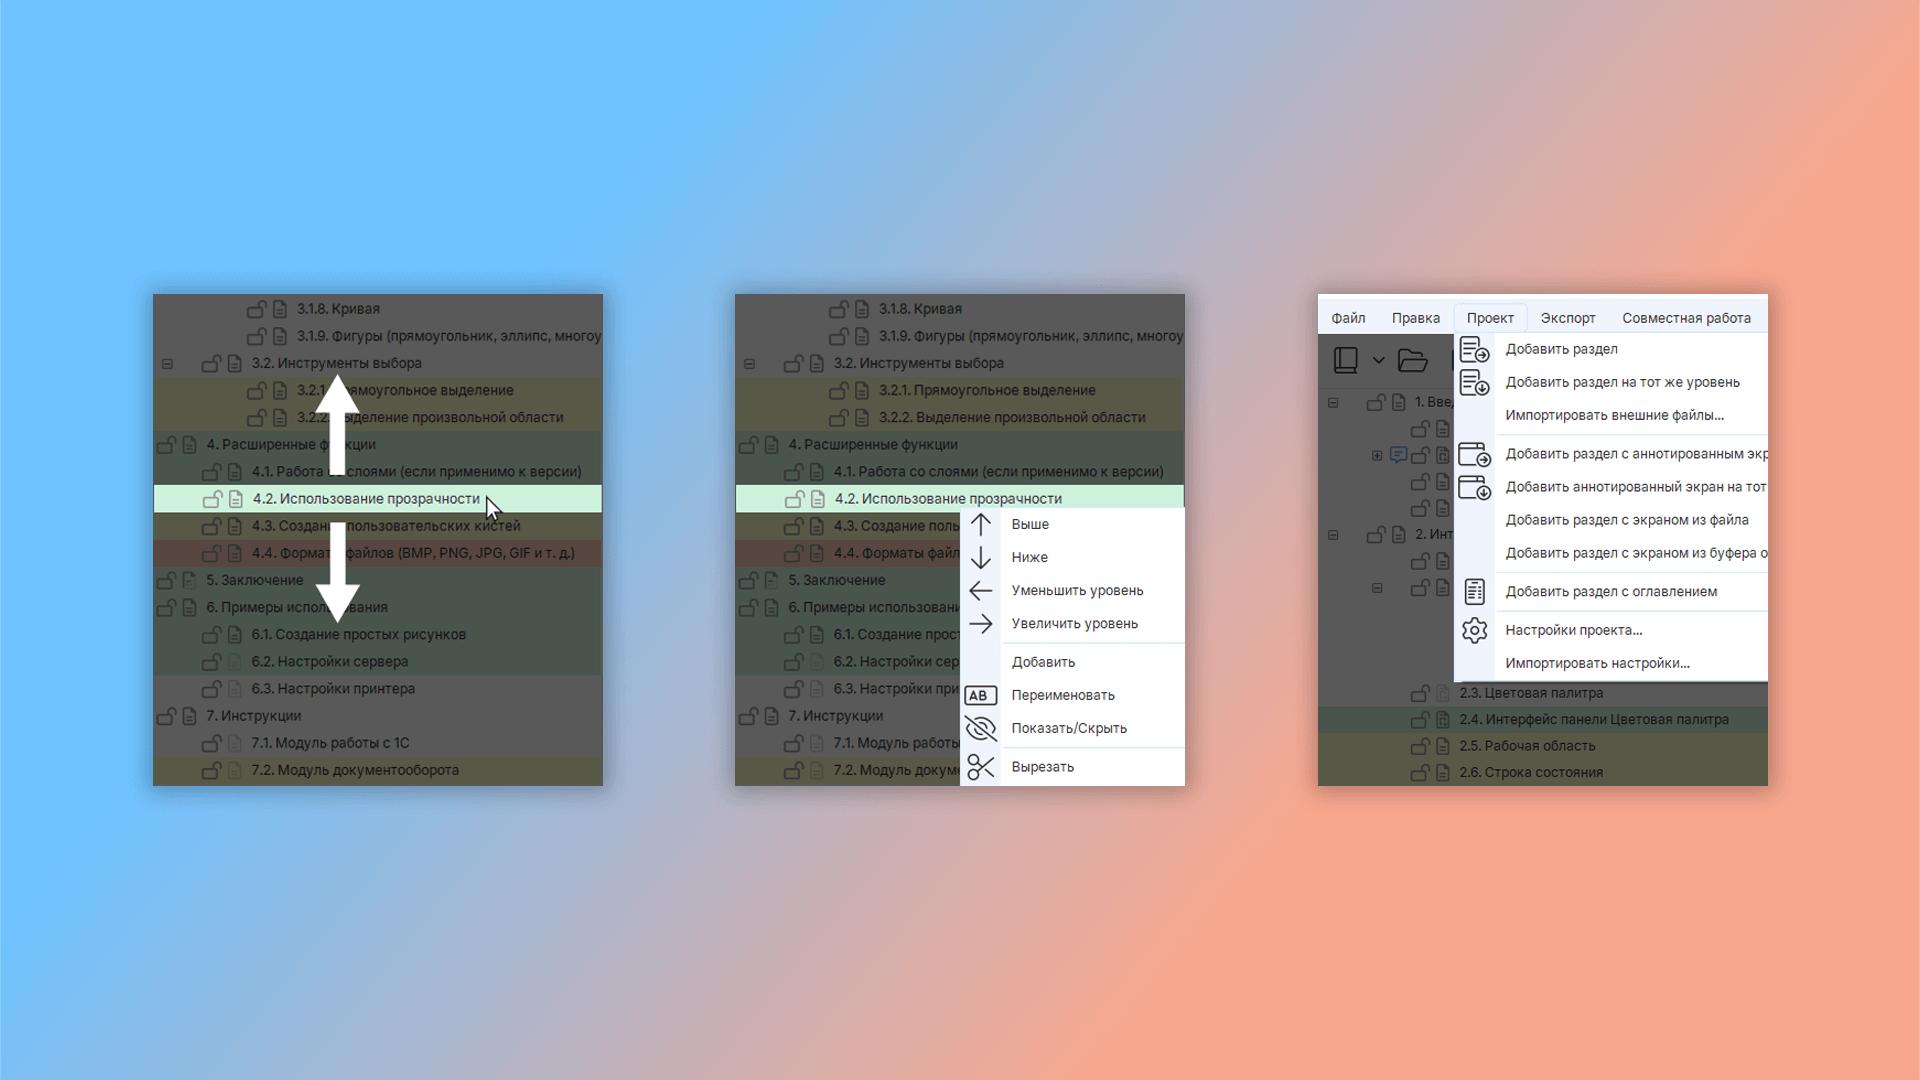The height and width of the screenshot is (1080, 1920).
Task: Click Добавить раздел на тот же уровень
Action: tap(1622, 382)
